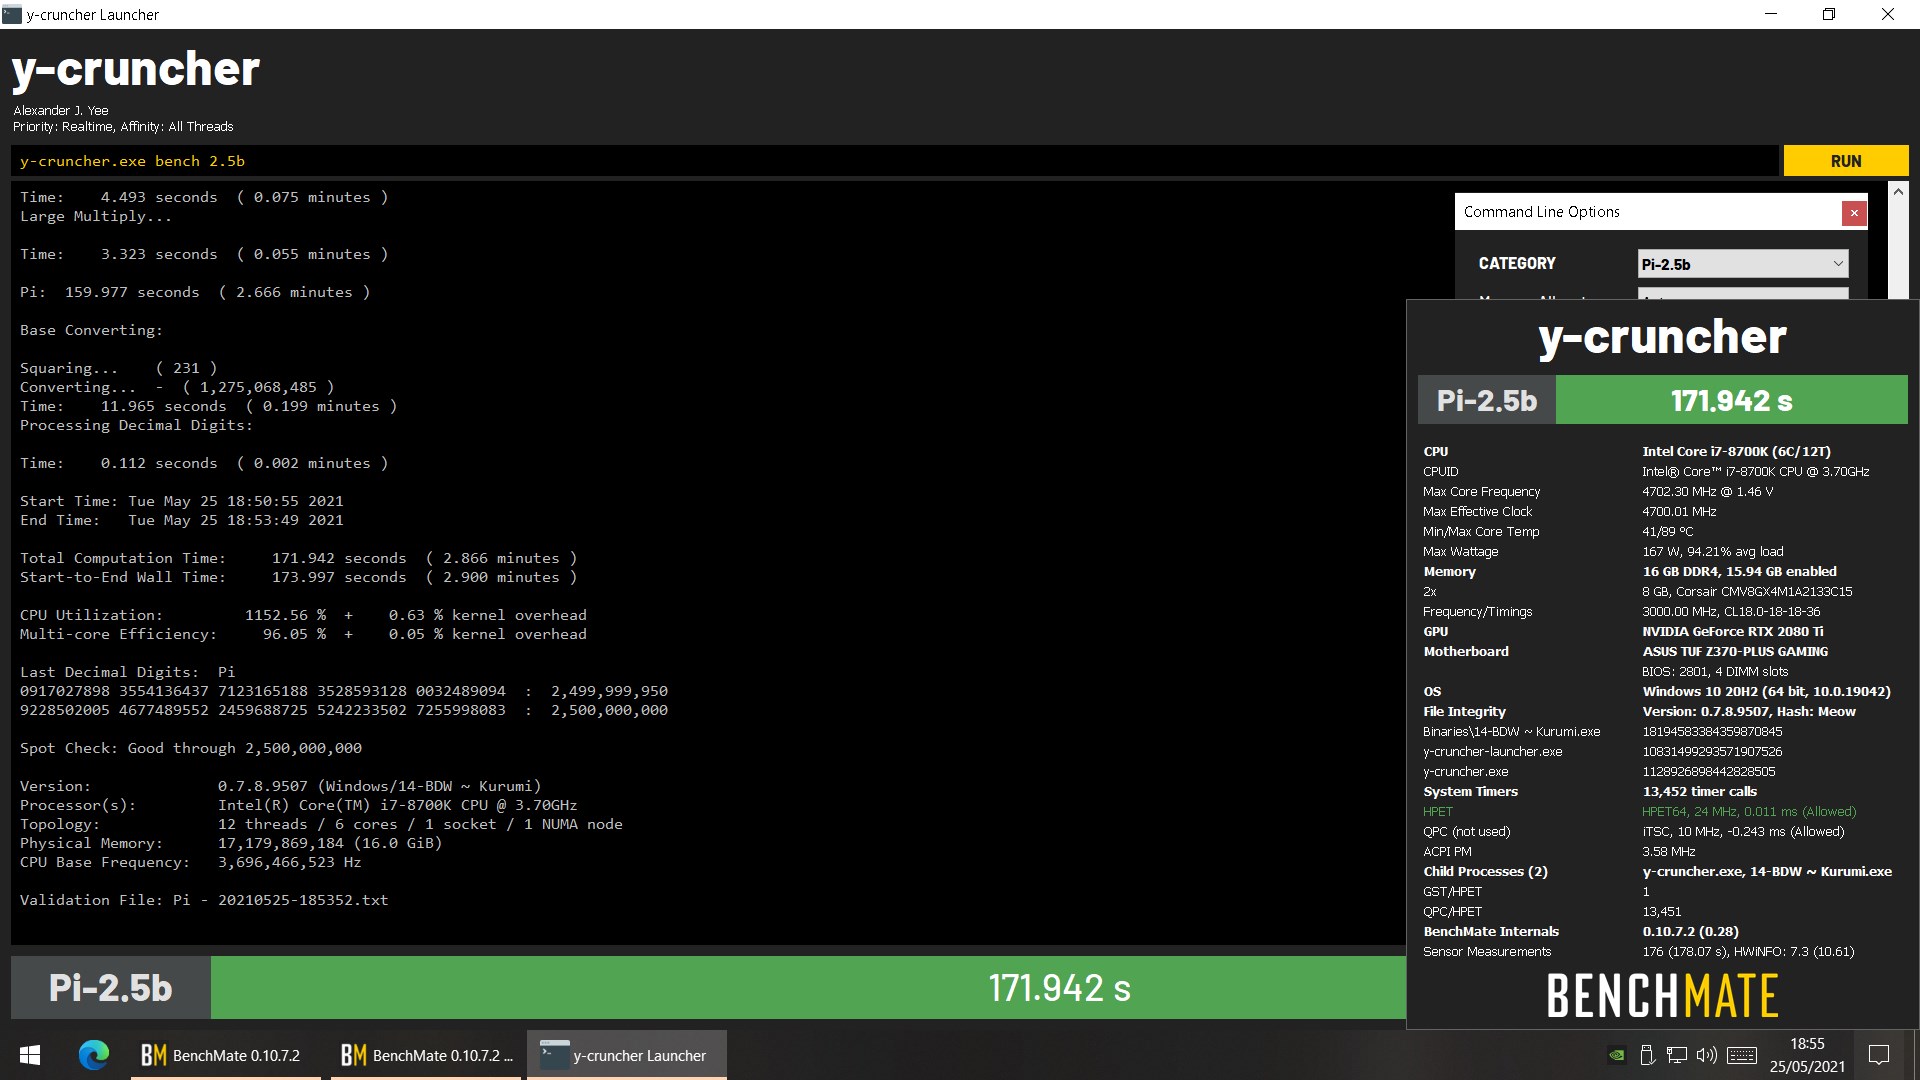Click the Alexander J. Yee author name

pyautogui.click(x=61, y=110)
